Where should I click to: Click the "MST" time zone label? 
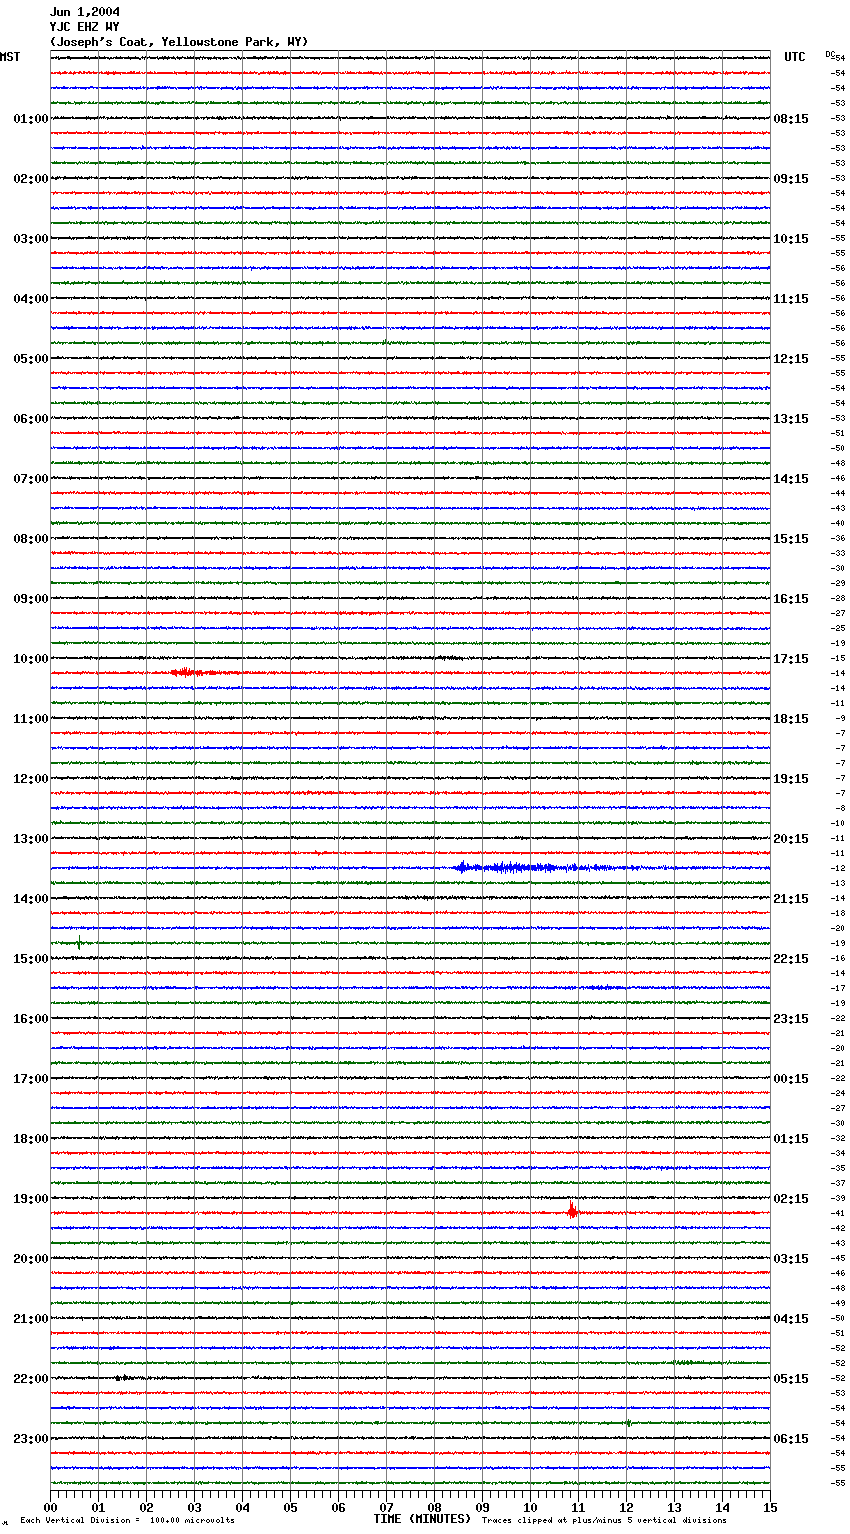pos(10,57)
